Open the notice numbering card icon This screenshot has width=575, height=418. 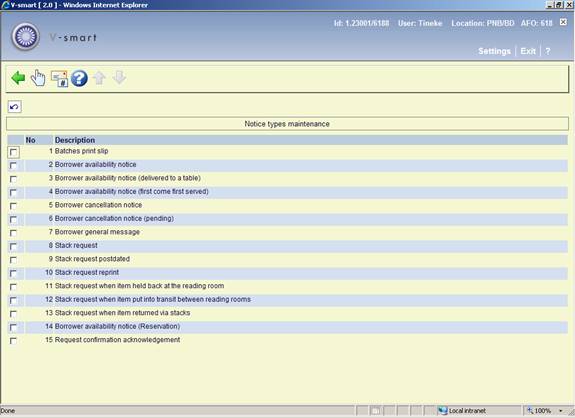tap(59, 78)
